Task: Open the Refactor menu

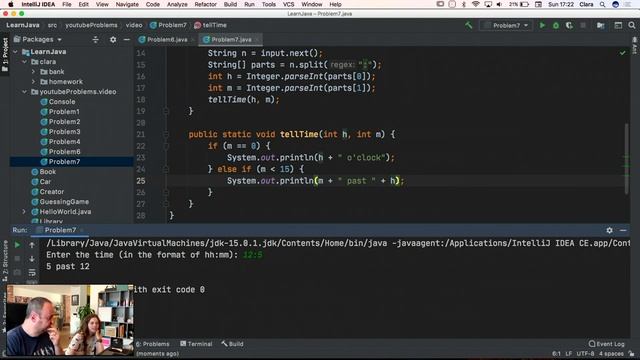Action: pos(205,4)
